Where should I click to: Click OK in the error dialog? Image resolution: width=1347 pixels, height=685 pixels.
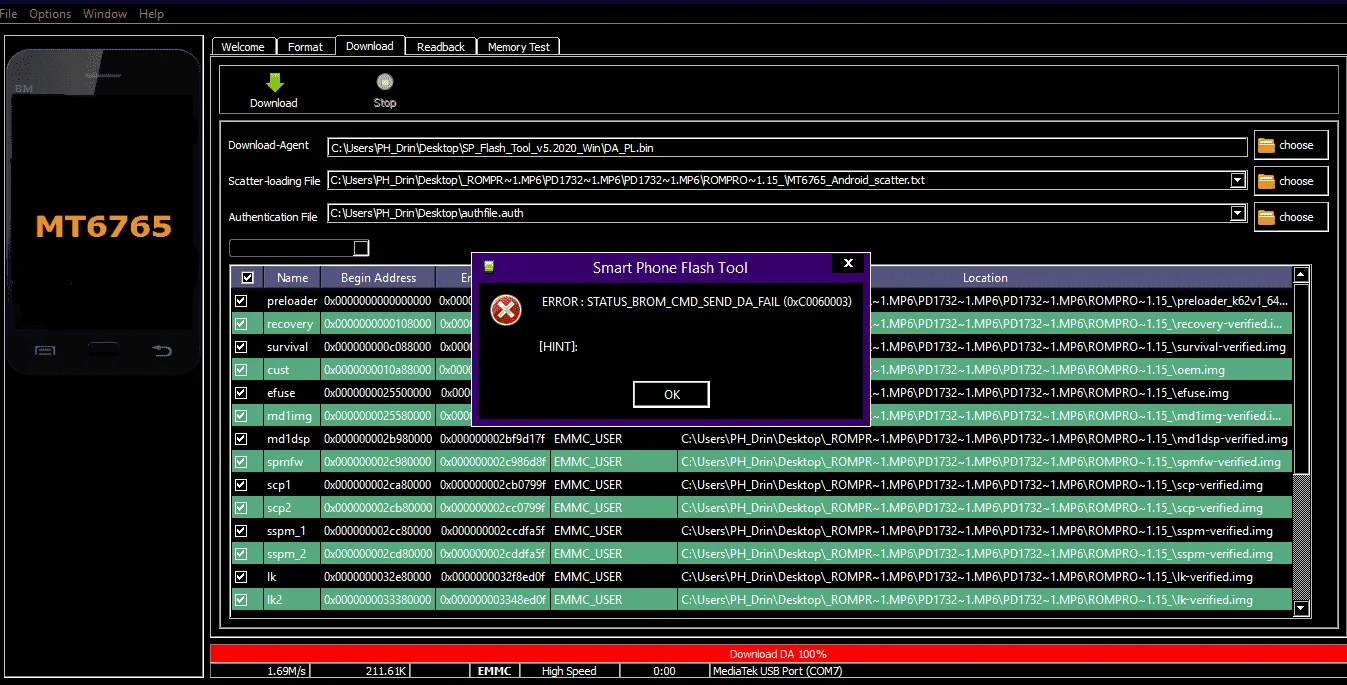[x=672, y=394]
